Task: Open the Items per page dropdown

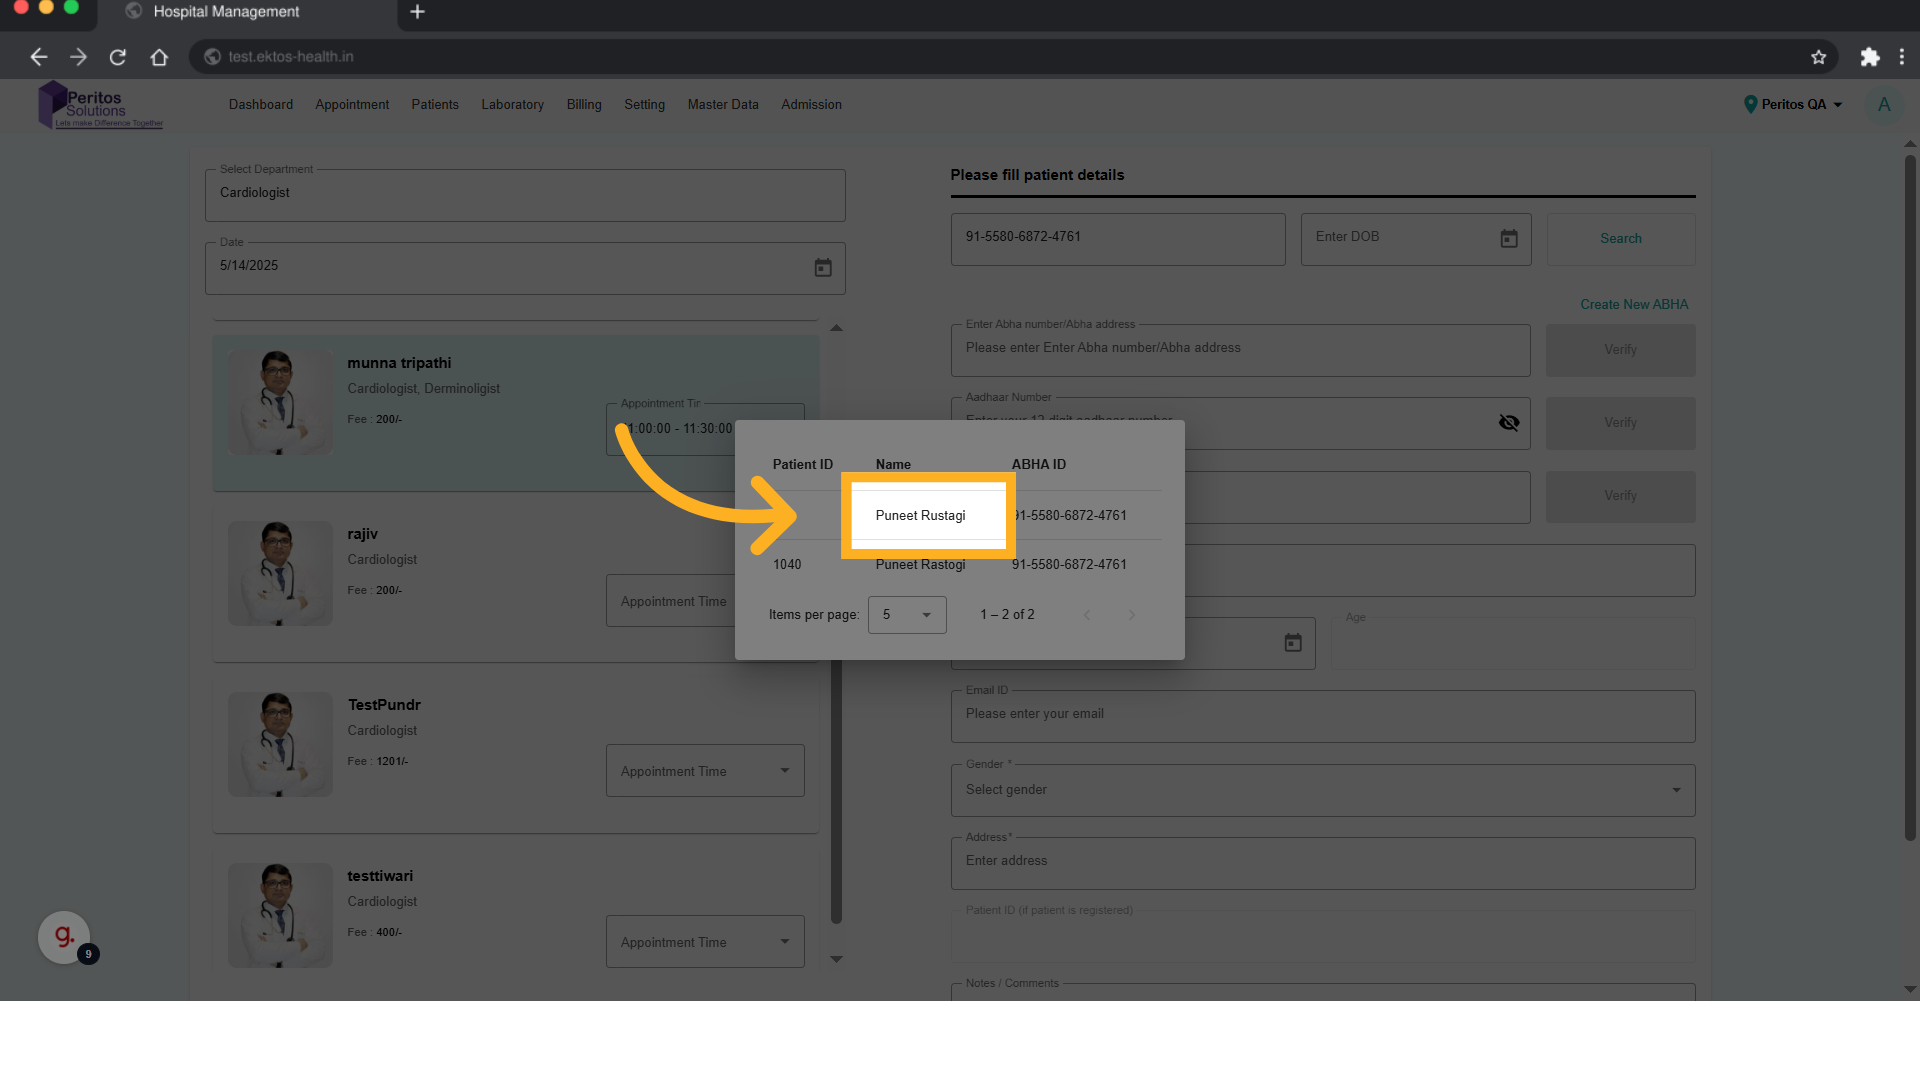Action: [906, 615]
